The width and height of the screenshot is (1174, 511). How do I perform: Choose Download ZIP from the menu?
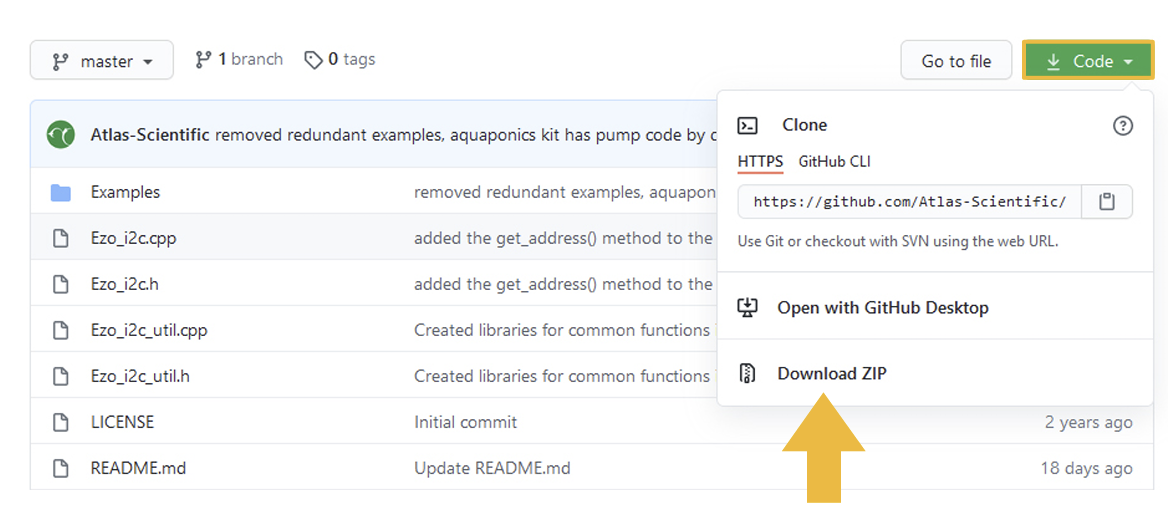pyautogui.click(x=832, y=373)
